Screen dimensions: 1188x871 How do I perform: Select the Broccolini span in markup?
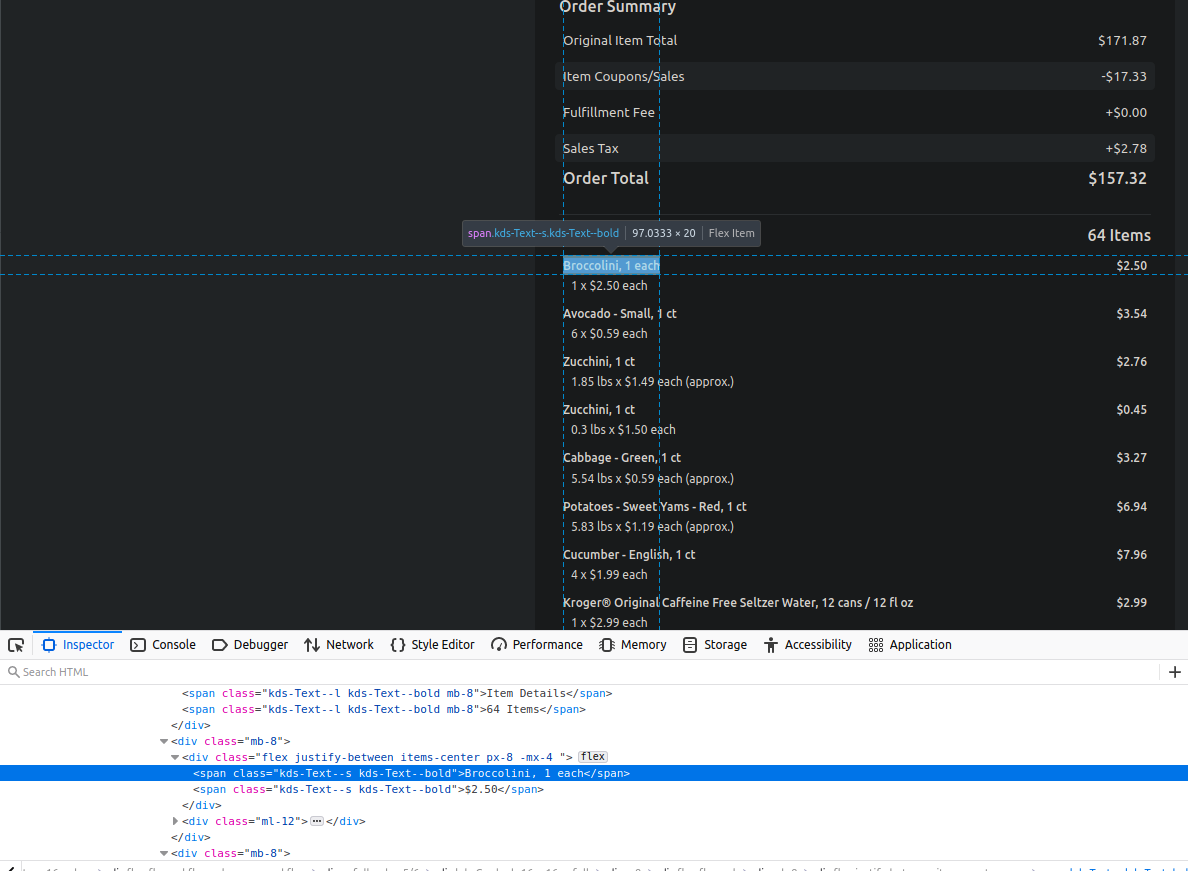pyautogui.click(x=411, y=773)
